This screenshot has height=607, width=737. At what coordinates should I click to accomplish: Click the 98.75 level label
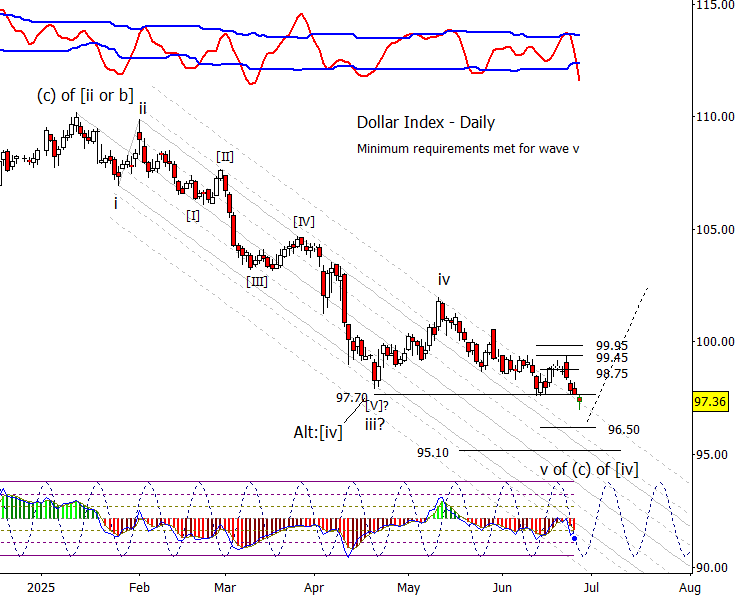point(612,374)
